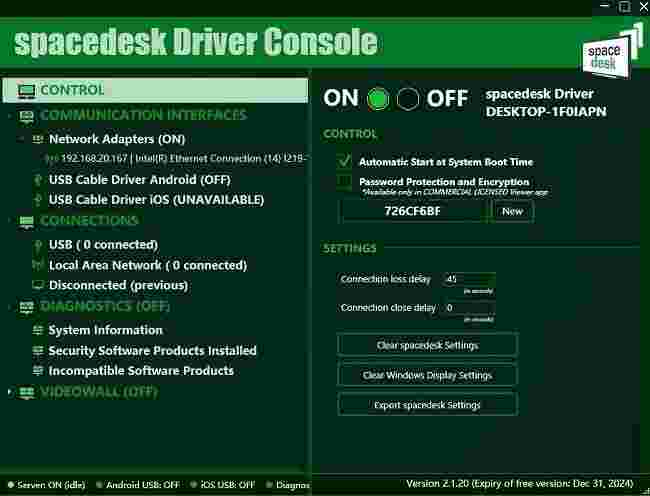The height and width of the screenshot is (496, 650).
Task: Click the CONNECTIONS section icon
Action: (x=26, y=221)
